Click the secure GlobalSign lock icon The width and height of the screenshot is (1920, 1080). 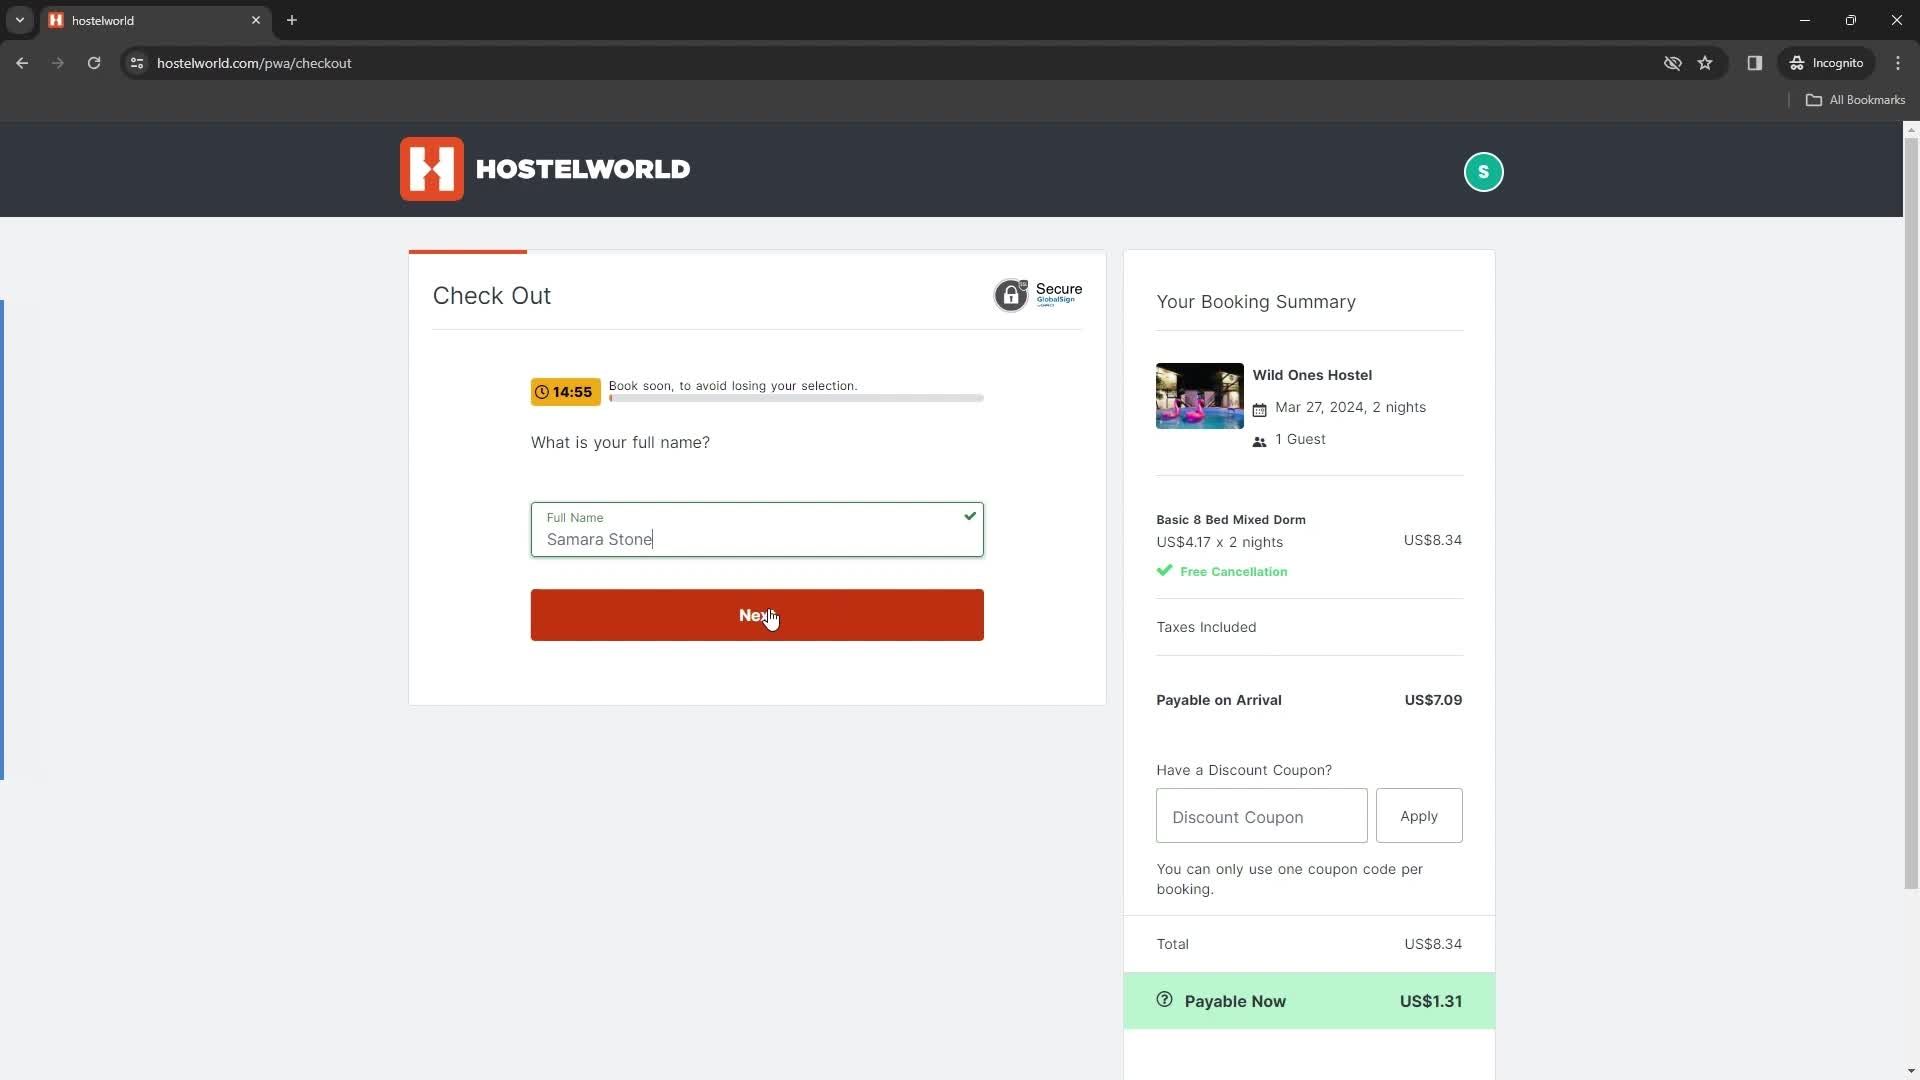pos(1010,294)
